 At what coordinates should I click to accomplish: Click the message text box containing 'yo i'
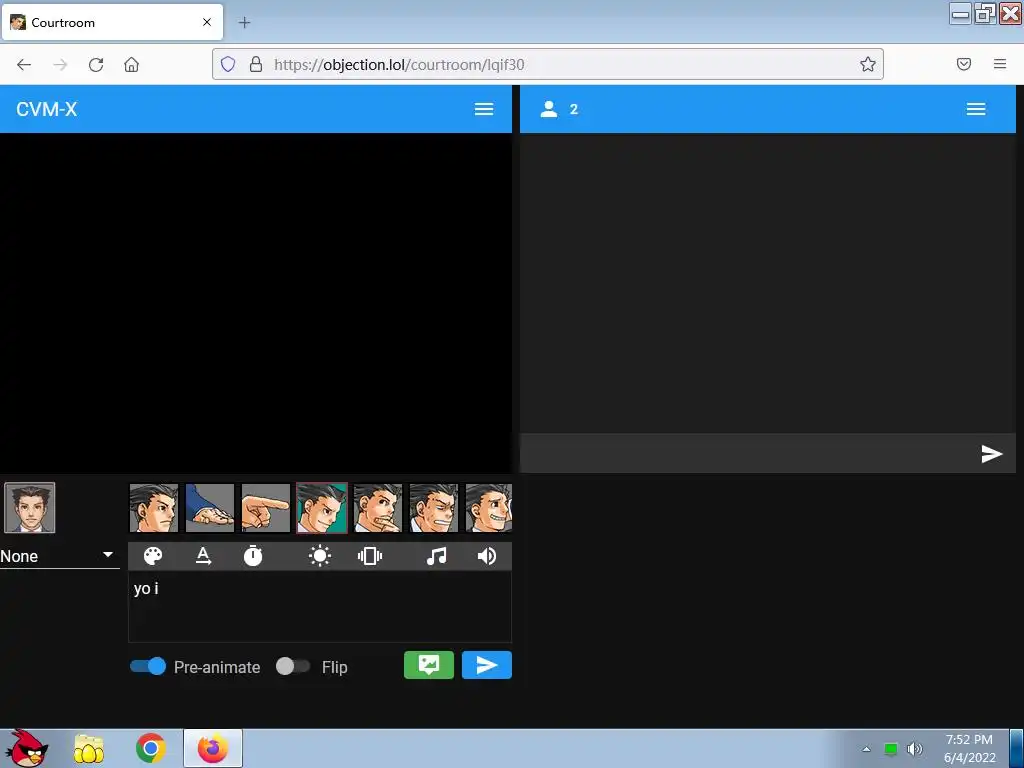point(320,607)
